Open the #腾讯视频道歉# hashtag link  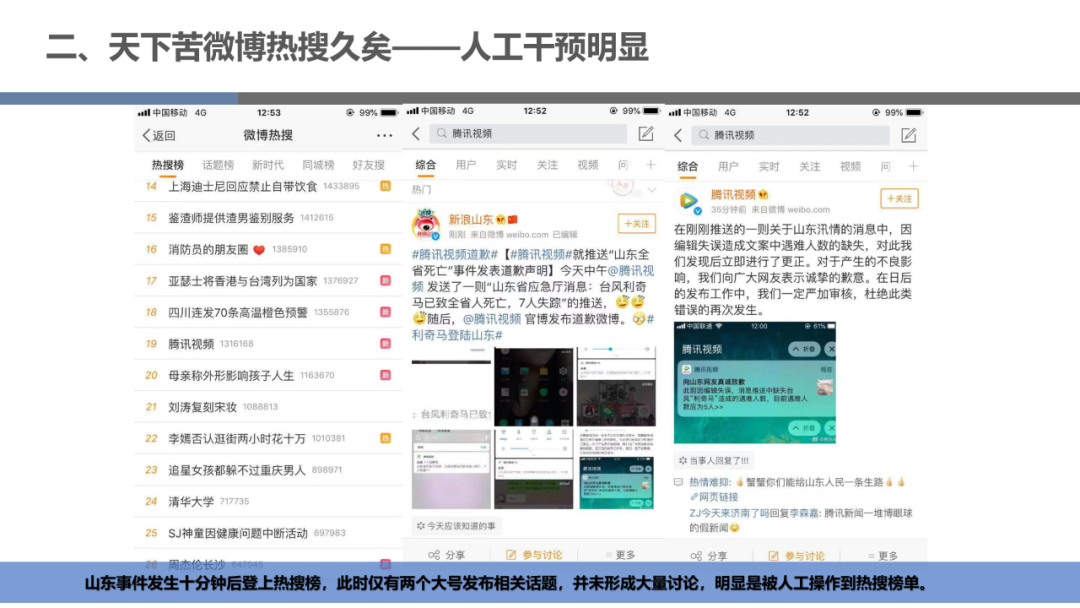455,255
